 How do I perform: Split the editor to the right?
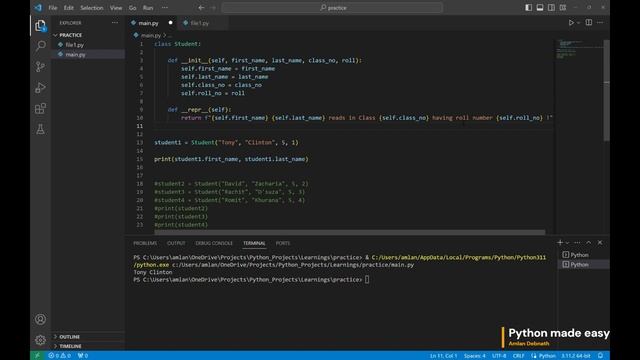tap(589, 22)
